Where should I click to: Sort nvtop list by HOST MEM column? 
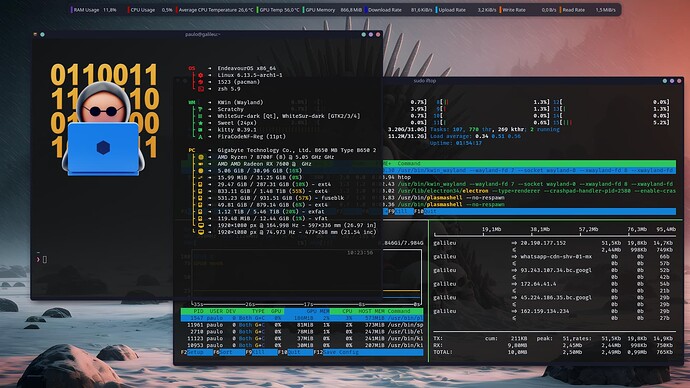point(371,311)
